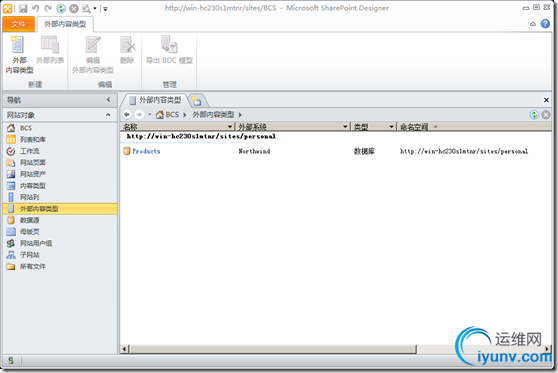Select the 外部内容类型 ribbon tab

(x=65, y=24)
